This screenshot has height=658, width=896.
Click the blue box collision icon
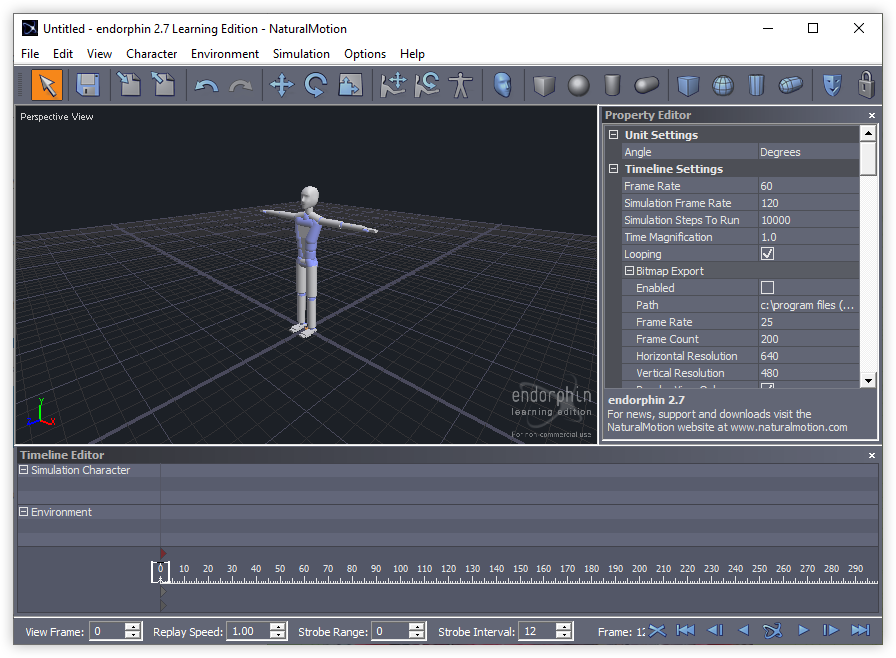[688, 86]
